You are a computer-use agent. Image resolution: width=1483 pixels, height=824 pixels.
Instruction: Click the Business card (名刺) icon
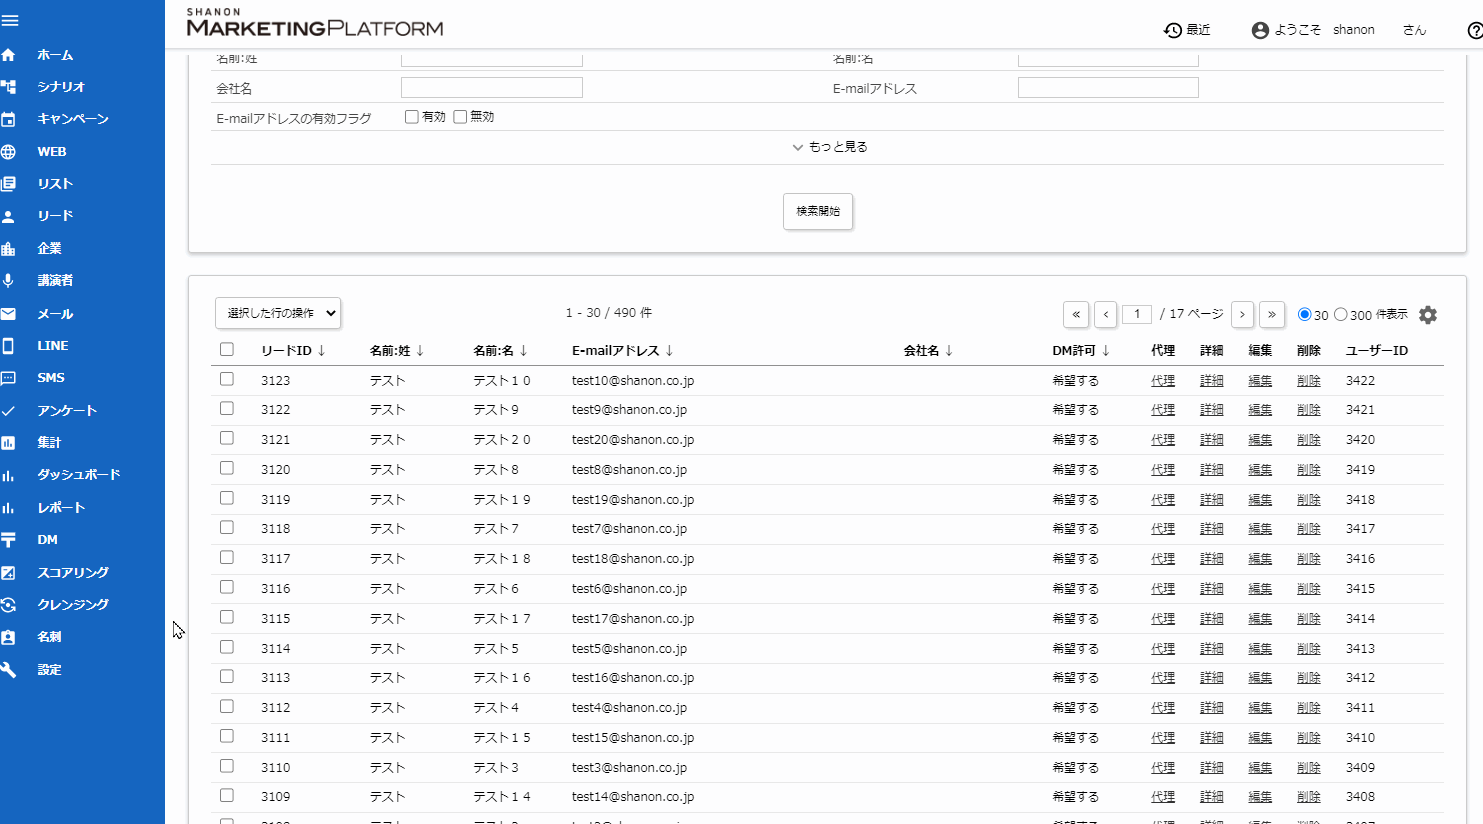(8, 637)
